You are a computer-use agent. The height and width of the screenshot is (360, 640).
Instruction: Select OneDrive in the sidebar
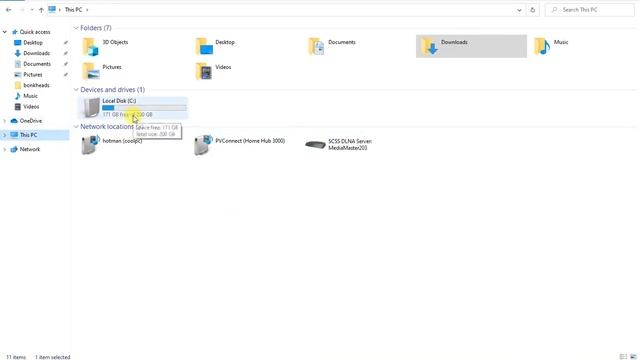pos(31,121)
